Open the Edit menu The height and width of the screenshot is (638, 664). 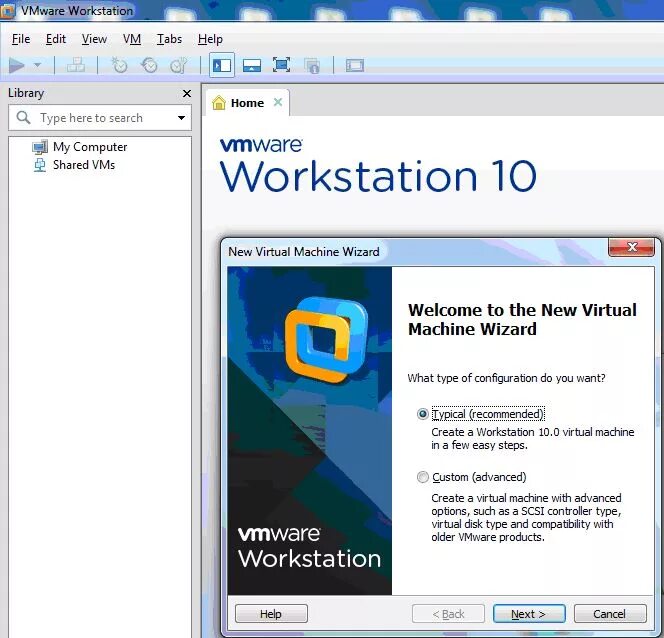coord(55,39)
